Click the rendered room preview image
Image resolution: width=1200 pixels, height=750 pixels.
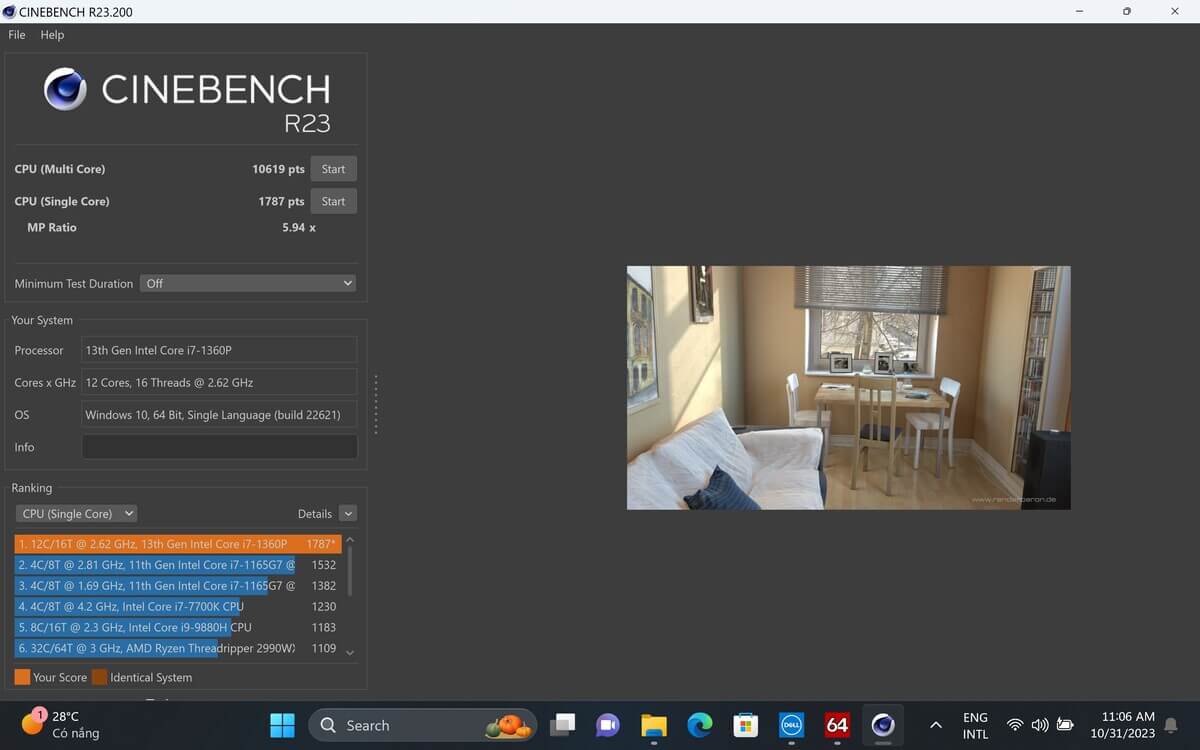click(848, 387)
